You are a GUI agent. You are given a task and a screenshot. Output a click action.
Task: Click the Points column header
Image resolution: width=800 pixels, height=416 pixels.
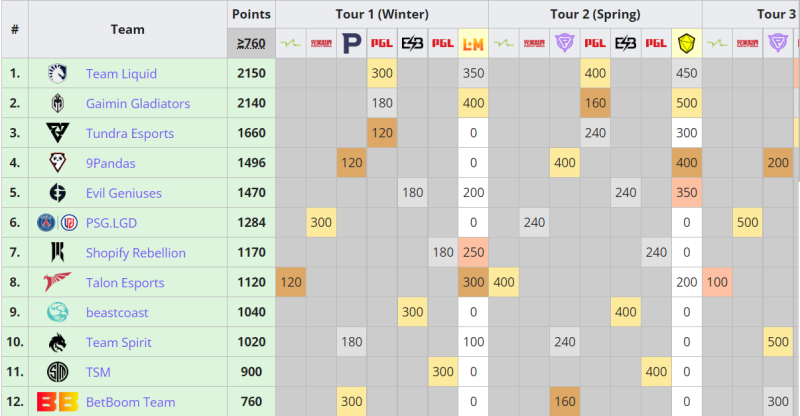[250, 14]
